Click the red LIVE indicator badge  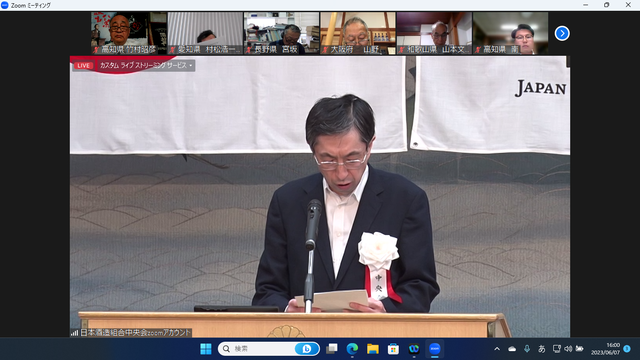[x=83, y=65]
